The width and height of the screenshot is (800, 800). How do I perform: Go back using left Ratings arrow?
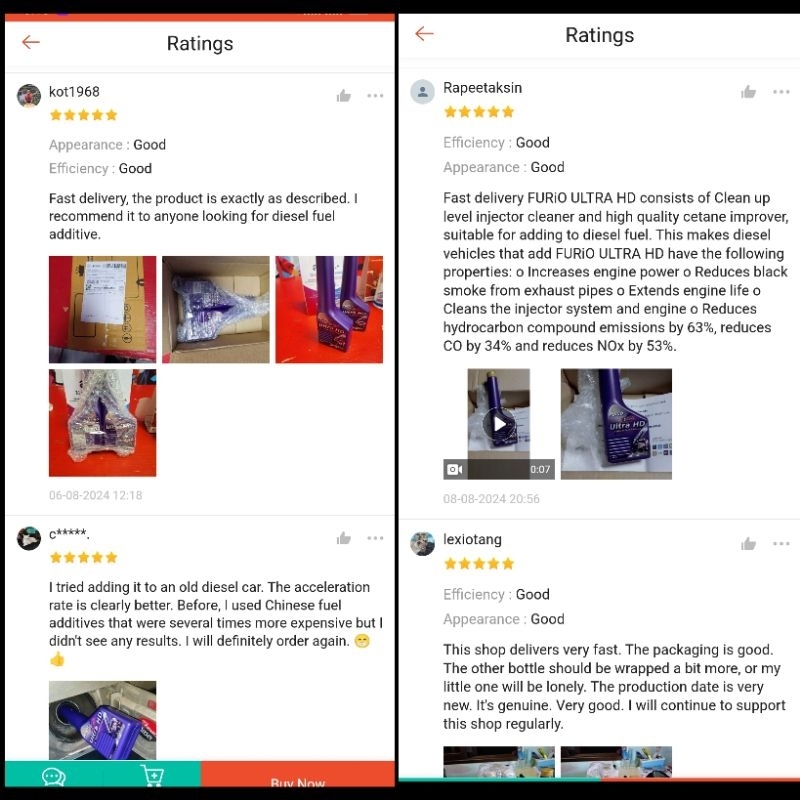click(x=31, y=42)
